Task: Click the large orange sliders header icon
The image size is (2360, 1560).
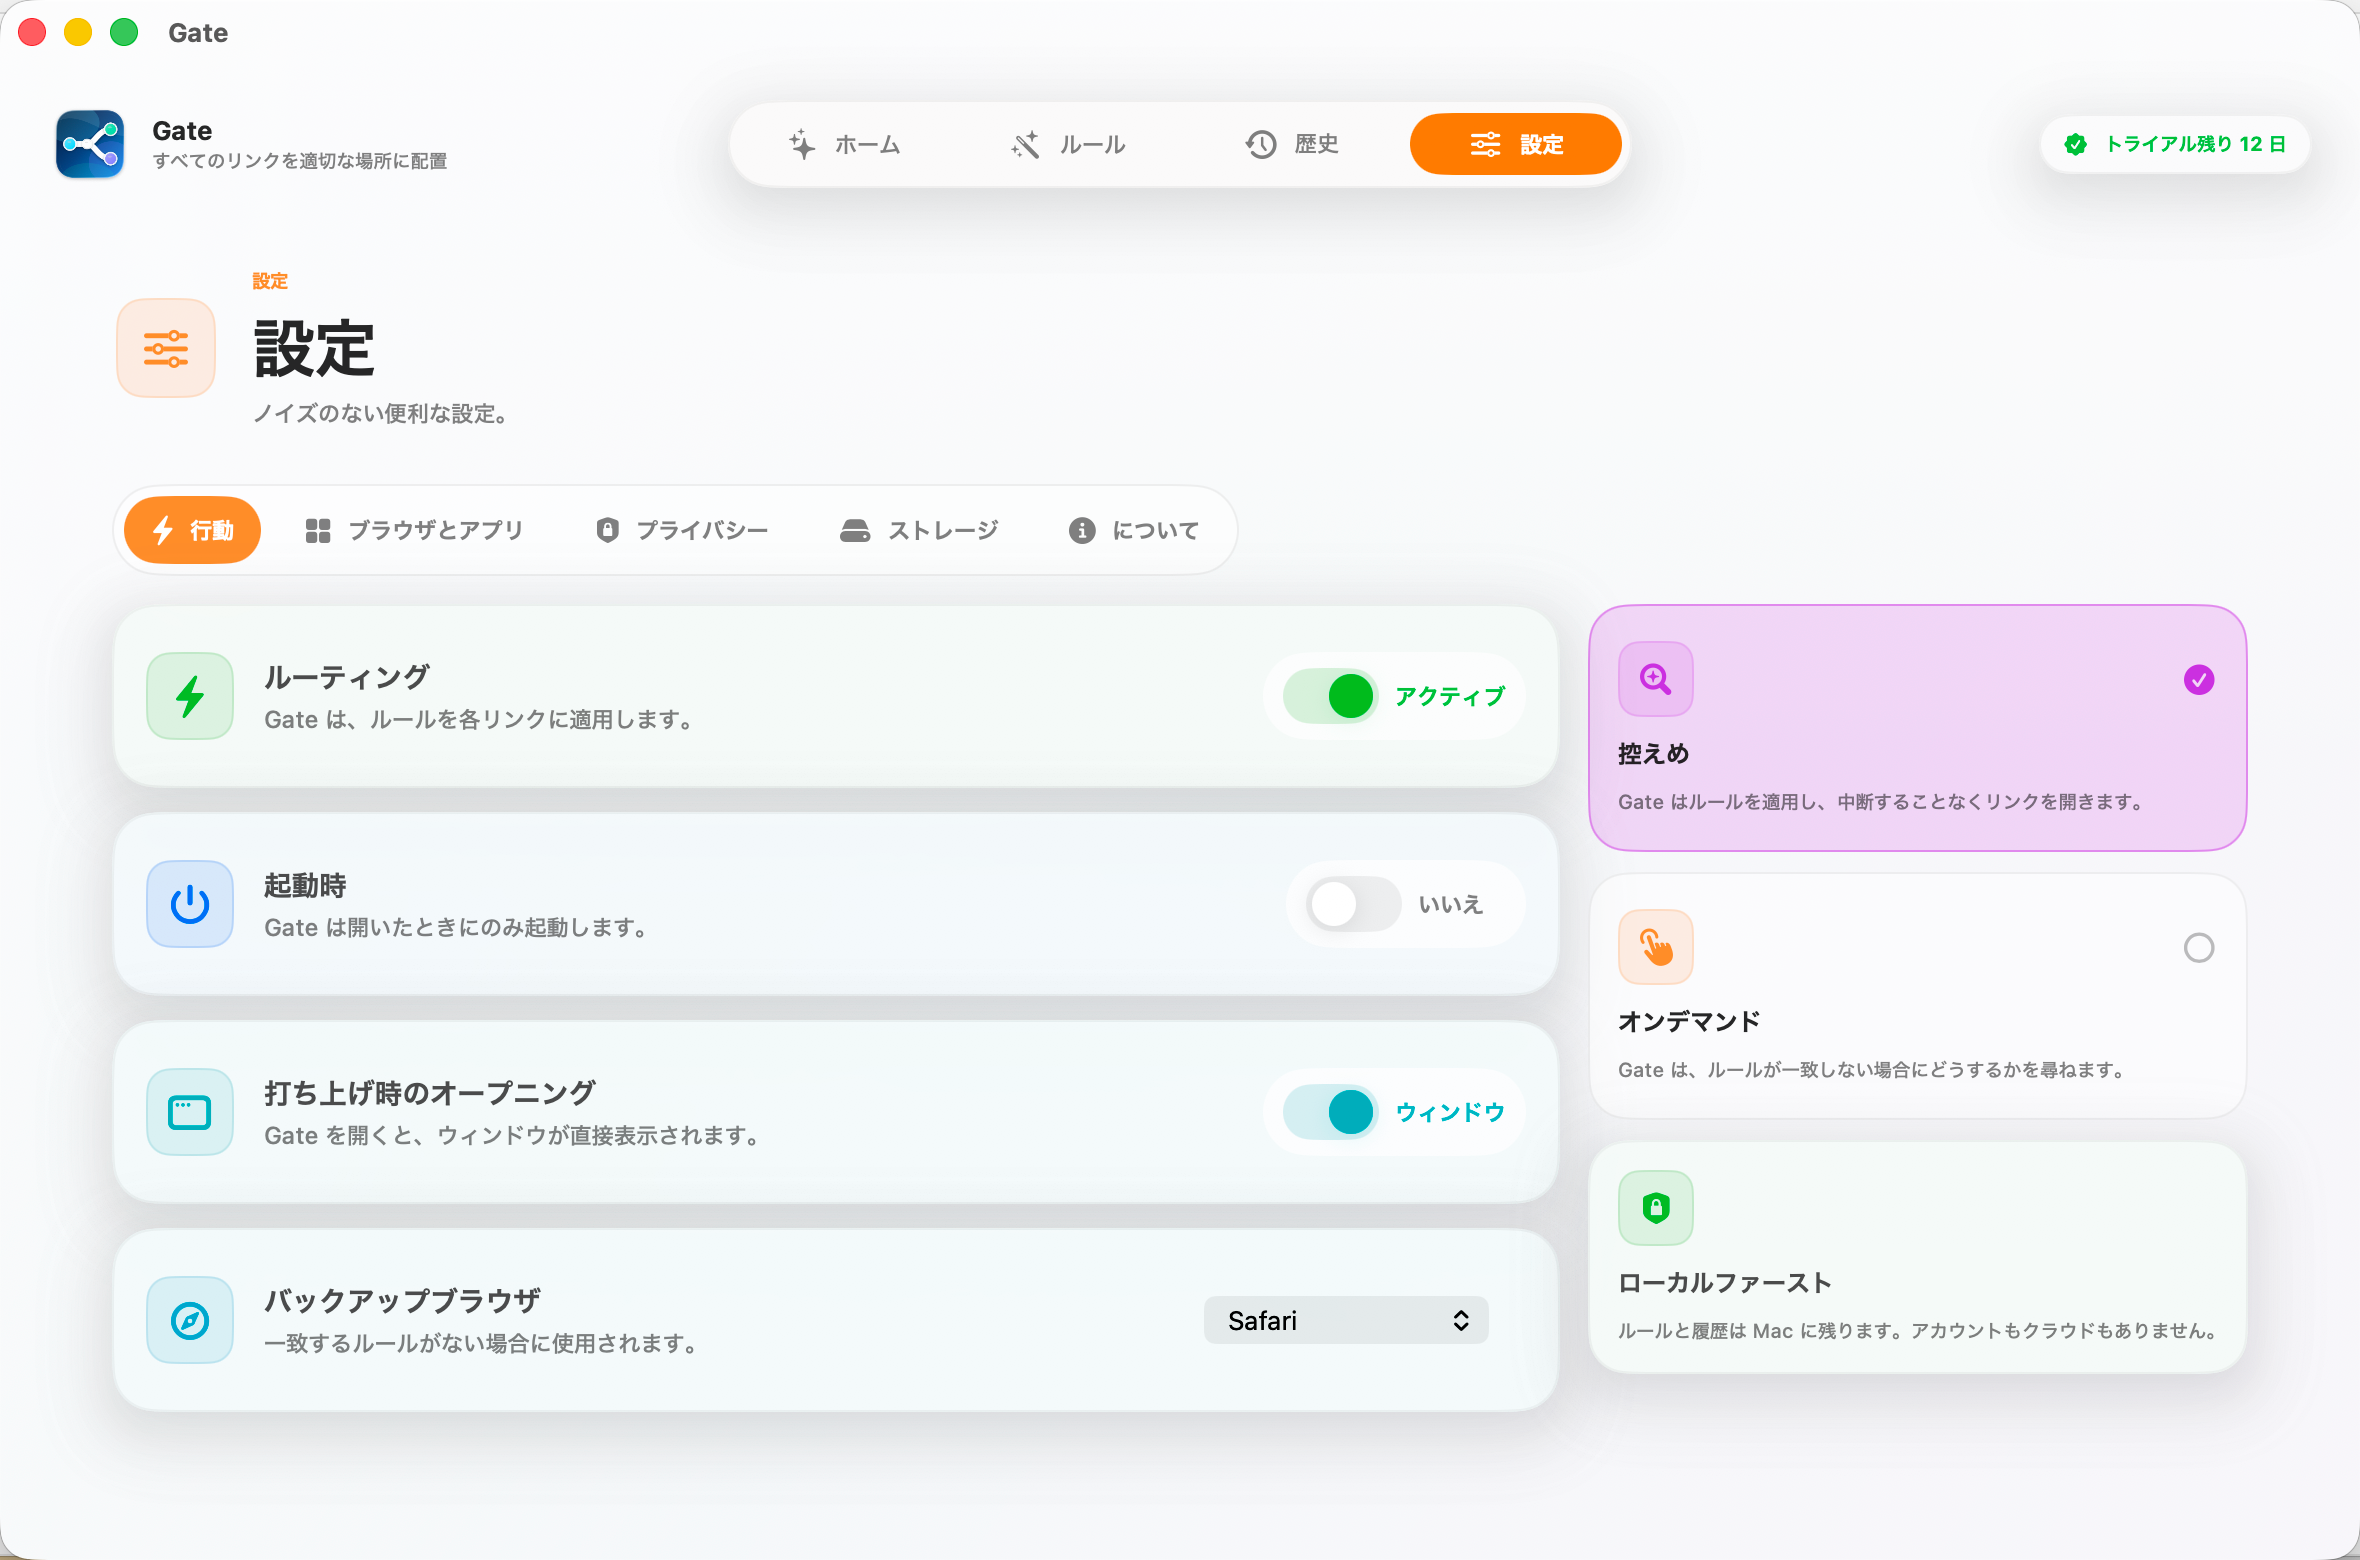Action: pyautogui.click(x=166, y=348)
